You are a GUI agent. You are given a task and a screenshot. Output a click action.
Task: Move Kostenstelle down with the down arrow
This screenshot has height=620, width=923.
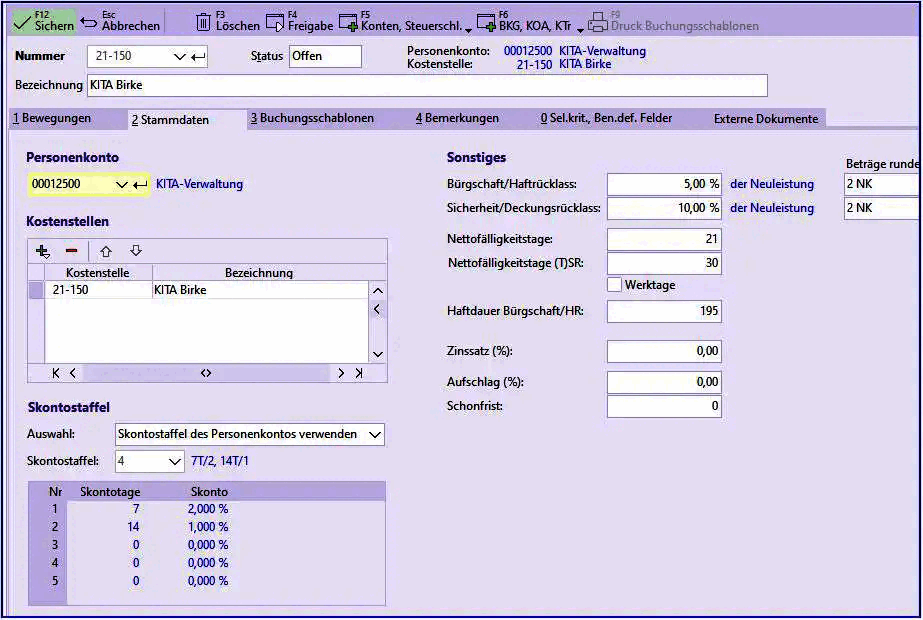[136, 251]
